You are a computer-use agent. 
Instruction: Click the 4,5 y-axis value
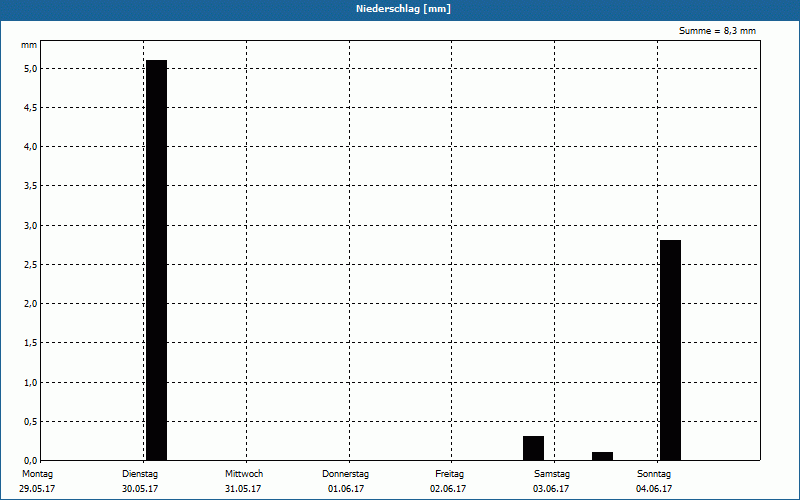pyautogui.click(x=30, y=108)
